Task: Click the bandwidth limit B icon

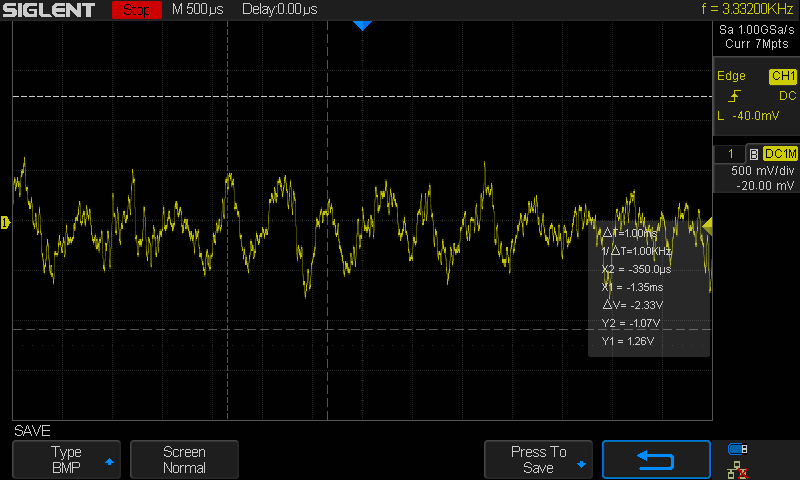Action: coord(754,154)
